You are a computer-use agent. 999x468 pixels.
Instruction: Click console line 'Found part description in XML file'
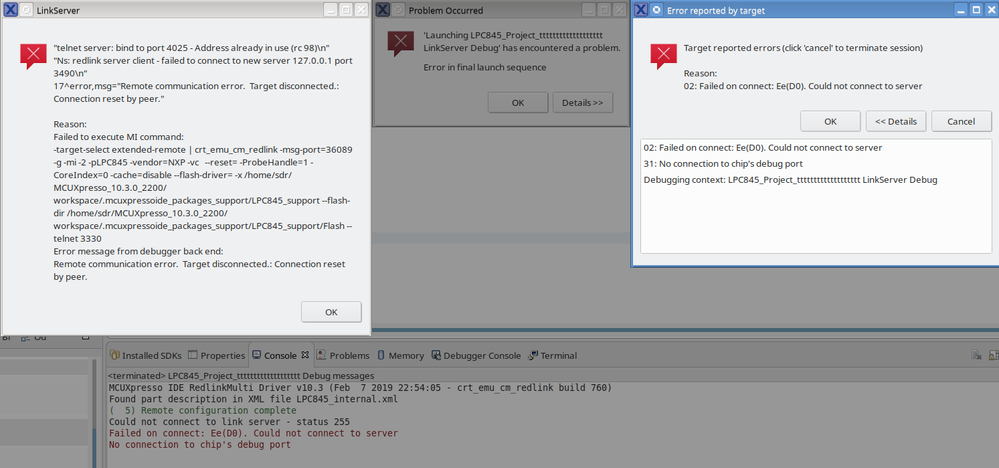click(x=253, y=399)
